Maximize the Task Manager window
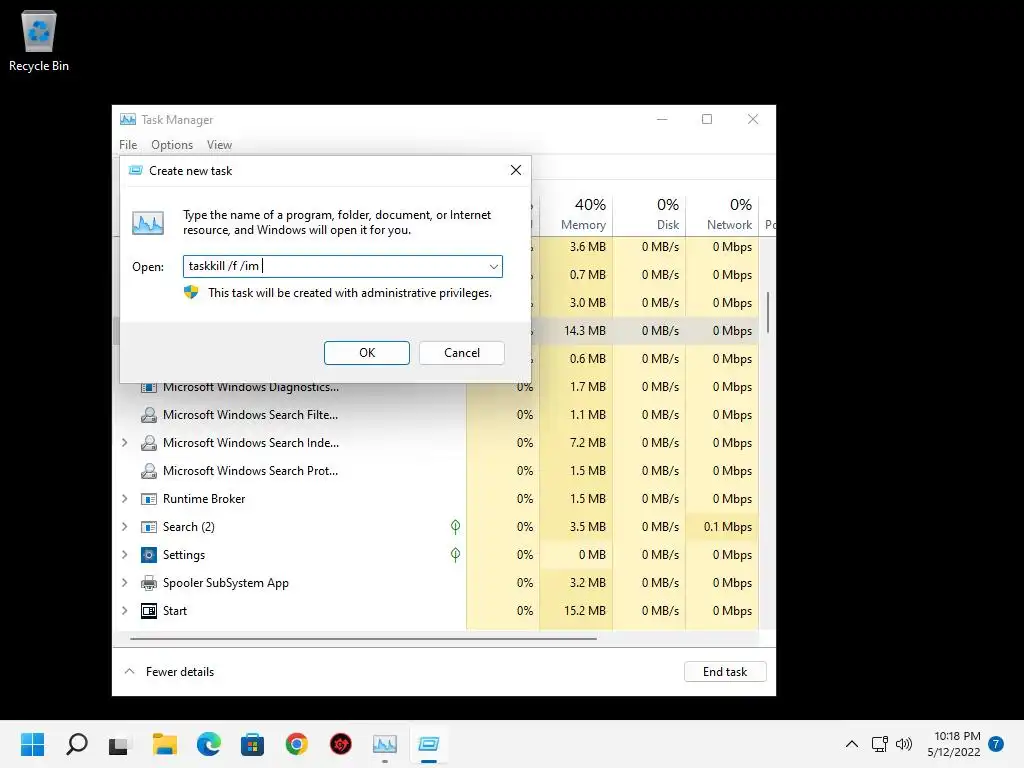The image size is (1024, 768). click(707, 119)
